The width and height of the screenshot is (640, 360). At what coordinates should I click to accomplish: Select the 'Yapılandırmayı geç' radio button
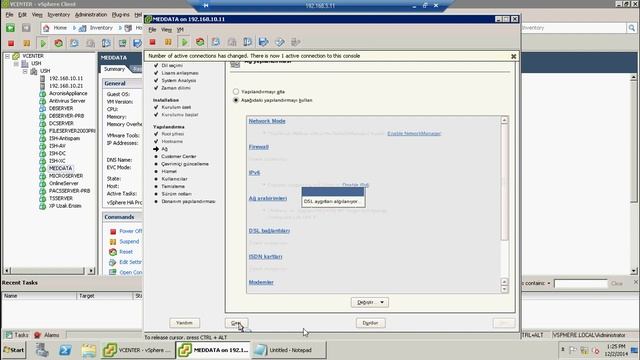[x=236, y=91]
